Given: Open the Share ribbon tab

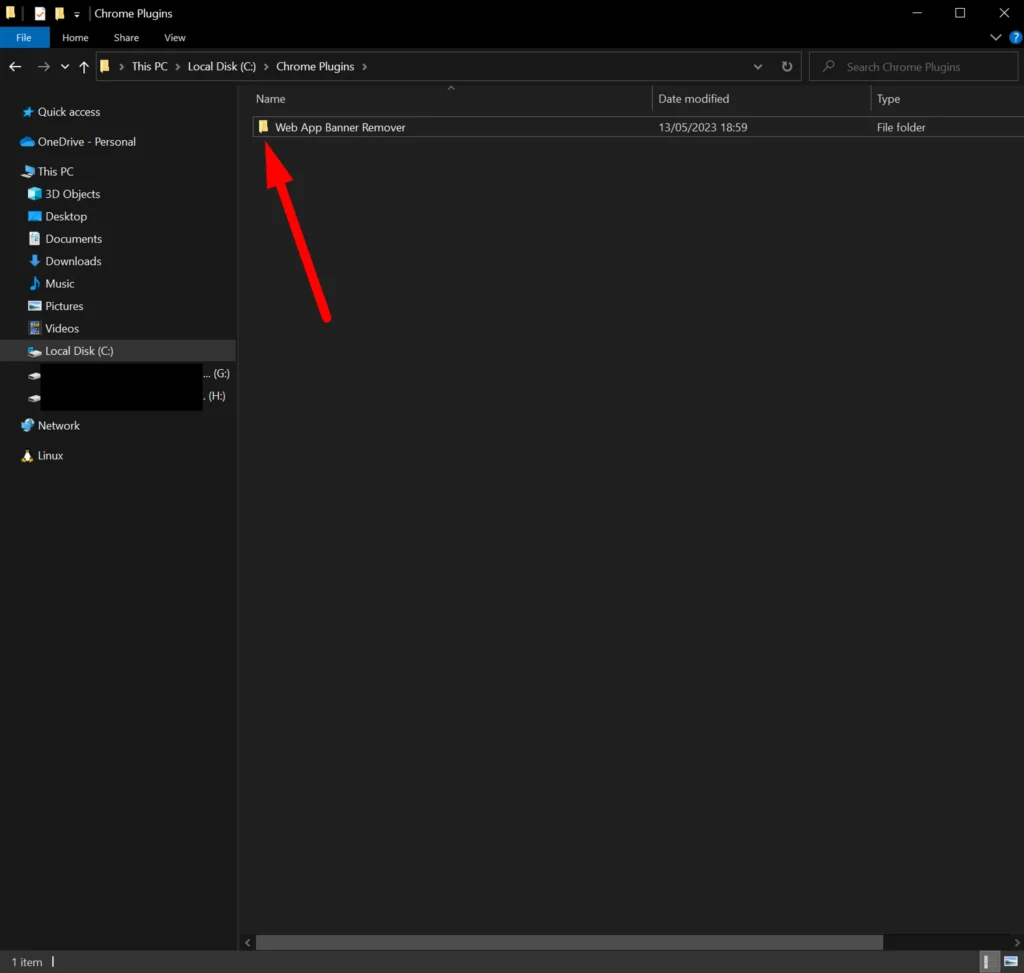Looking at the screenshot, I should [126, 38].
